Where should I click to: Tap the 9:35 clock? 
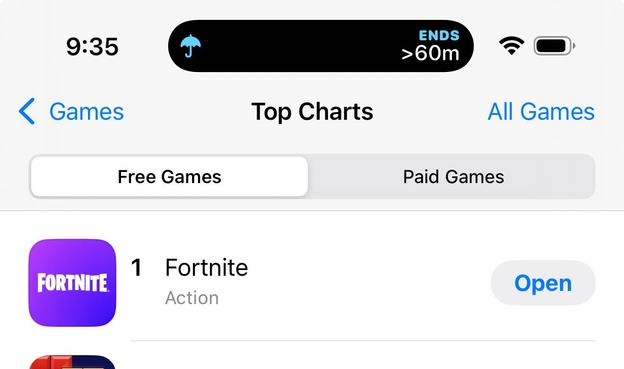point(92,47)
